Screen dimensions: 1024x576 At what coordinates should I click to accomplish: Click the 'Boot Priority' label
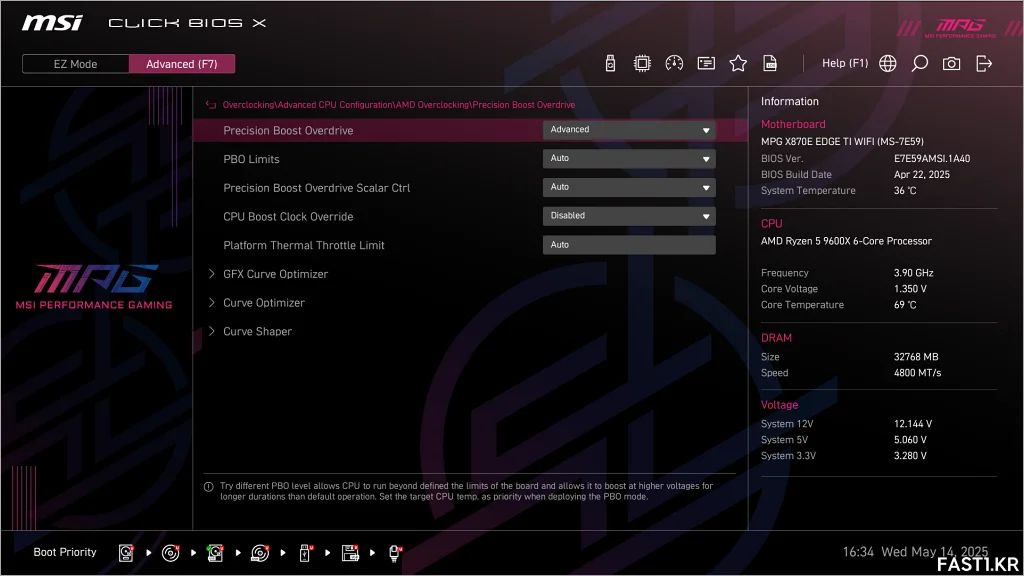click(x=65, y=552)
